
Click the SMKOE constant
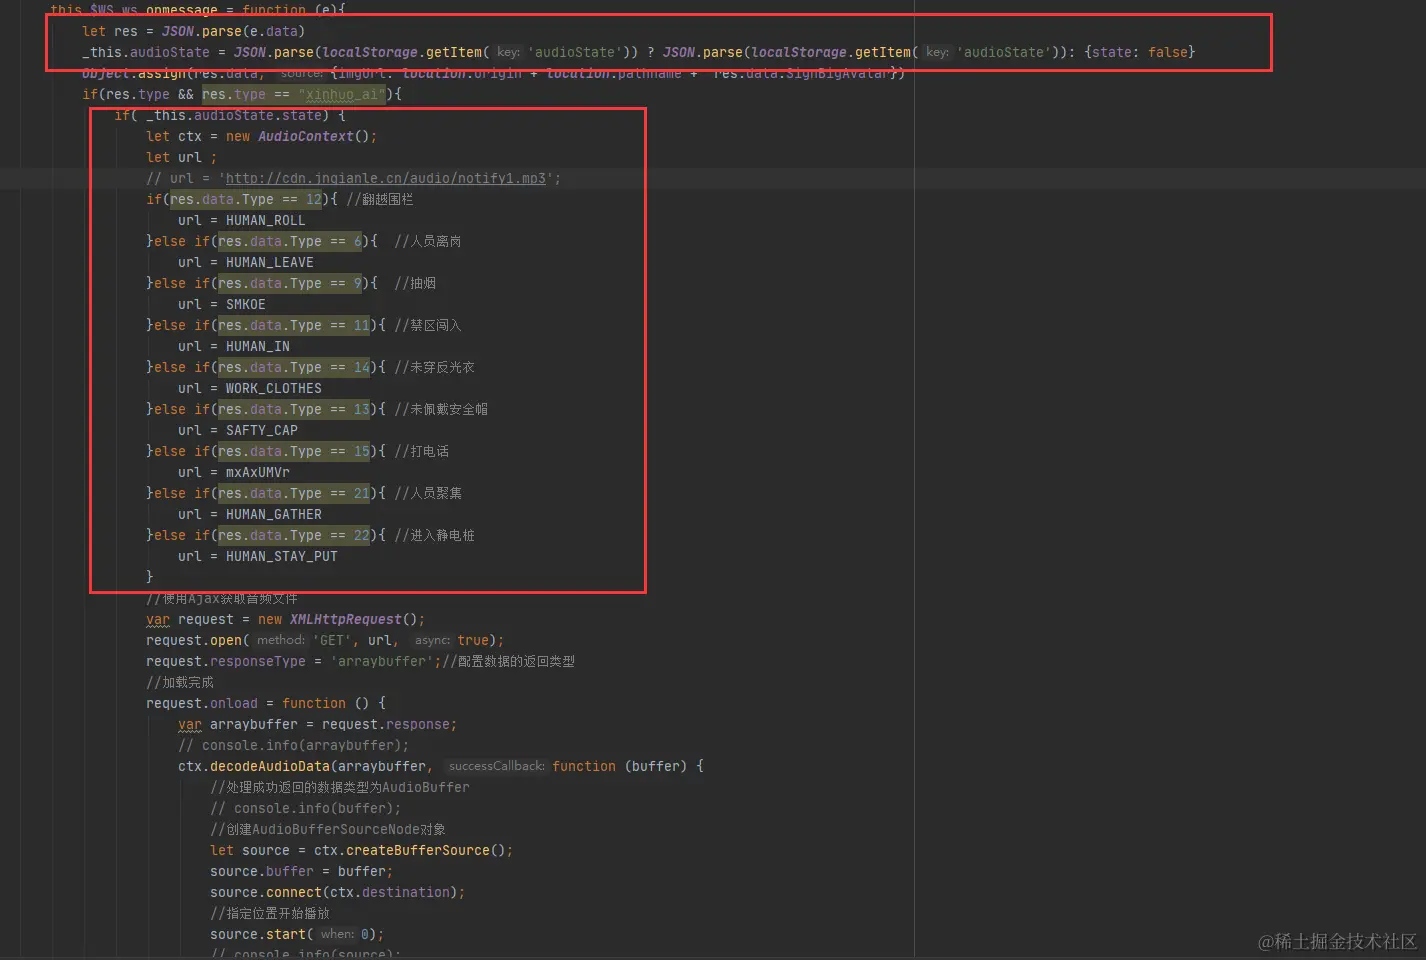(246, 304)
